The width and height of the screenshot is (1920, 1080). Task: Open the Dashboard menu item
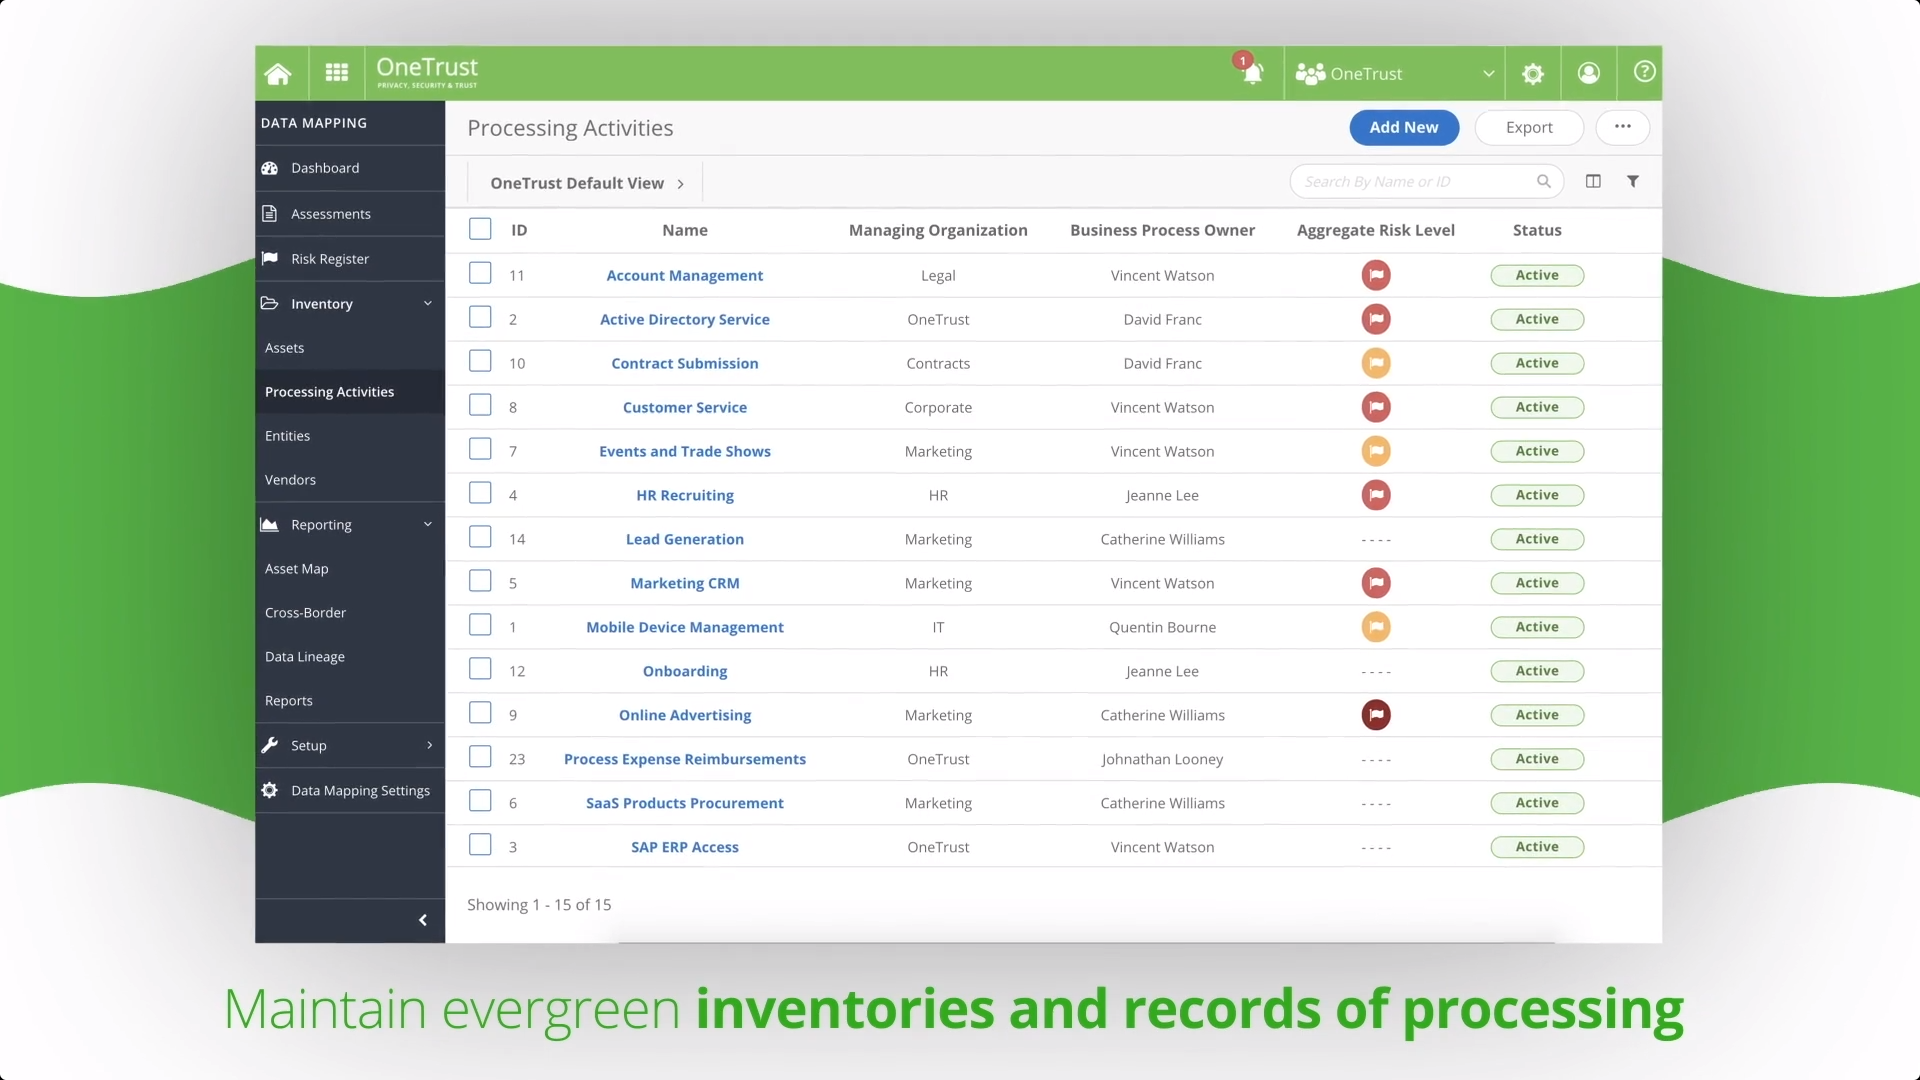pyautogui.click(x=324, y=167)
